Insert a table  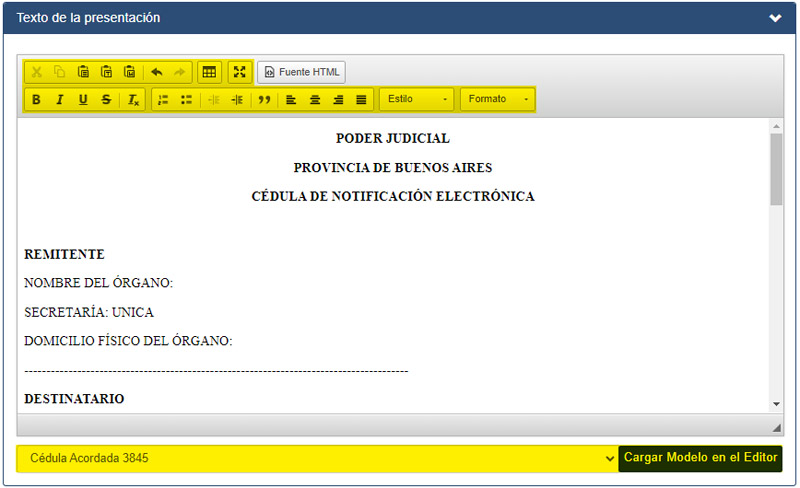[209, 72]
